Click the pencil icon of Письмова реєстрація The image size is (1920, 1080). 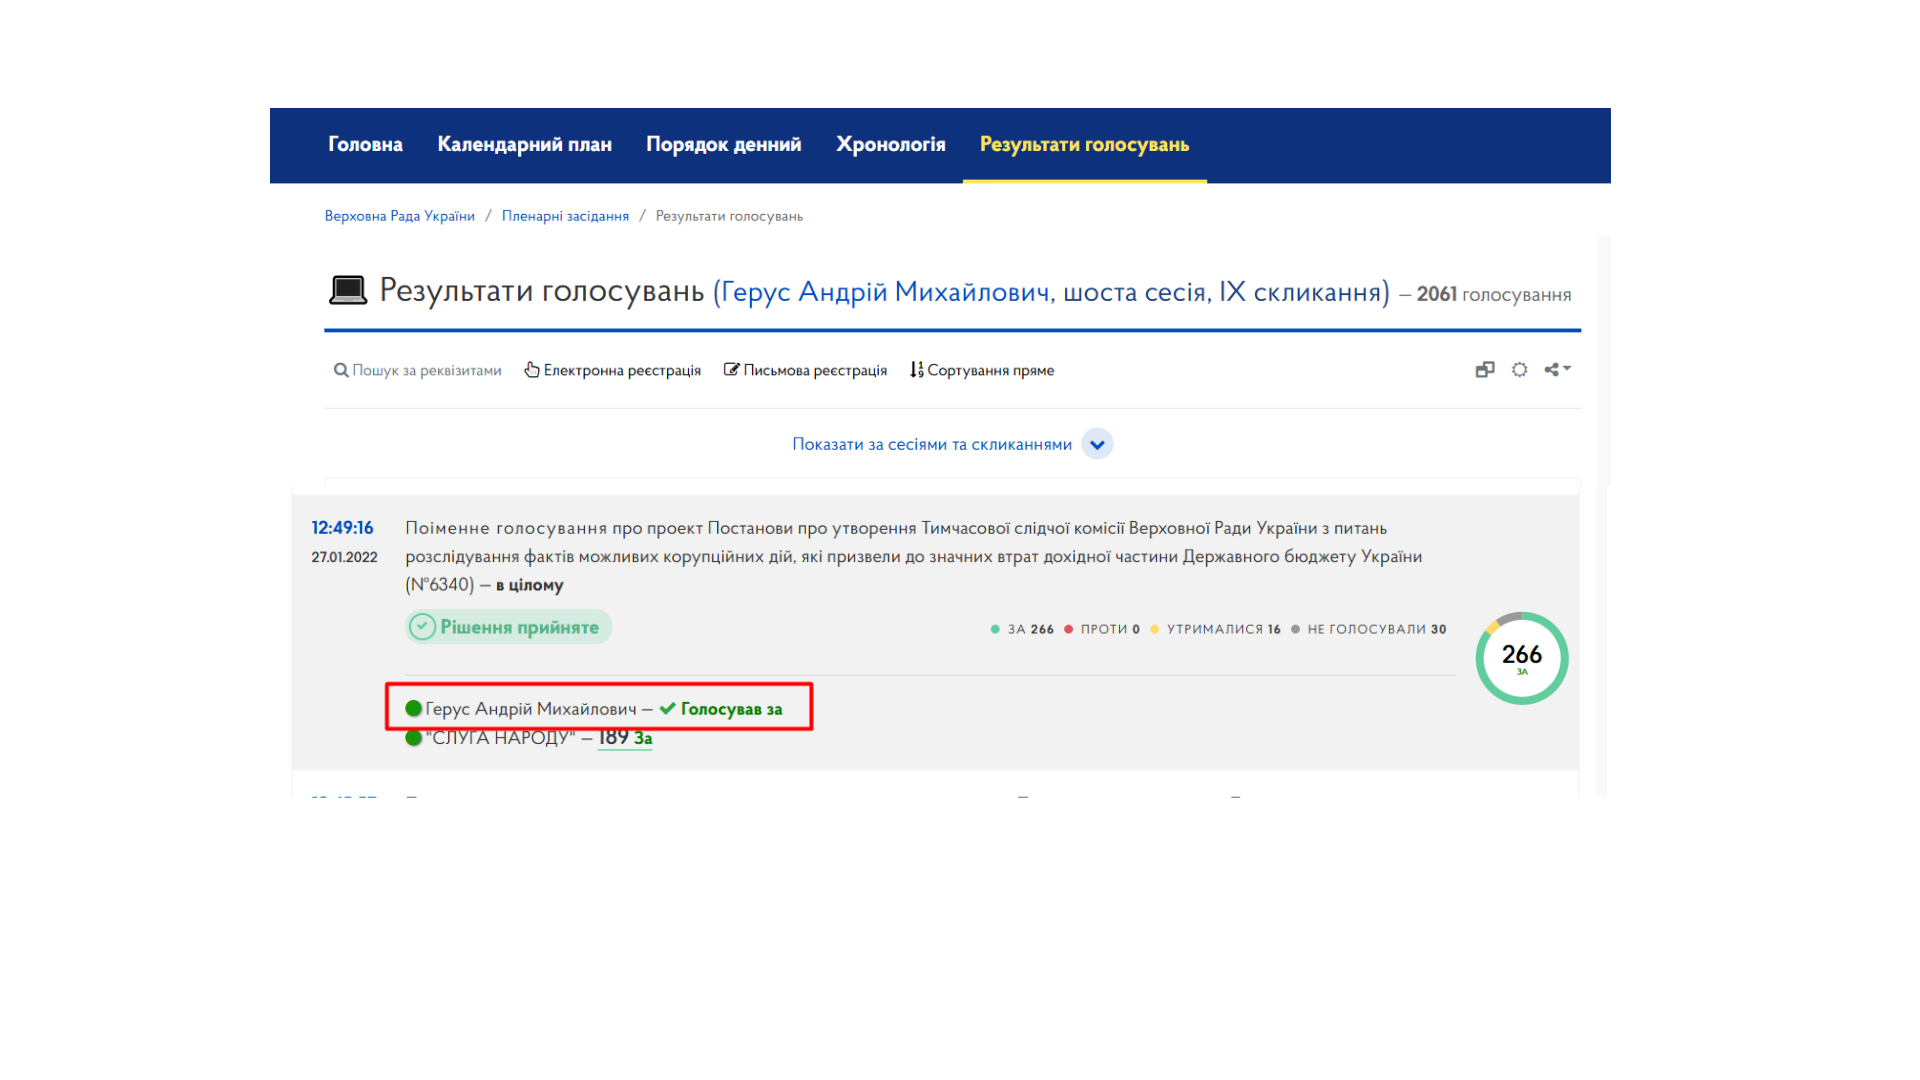(731, 369)
